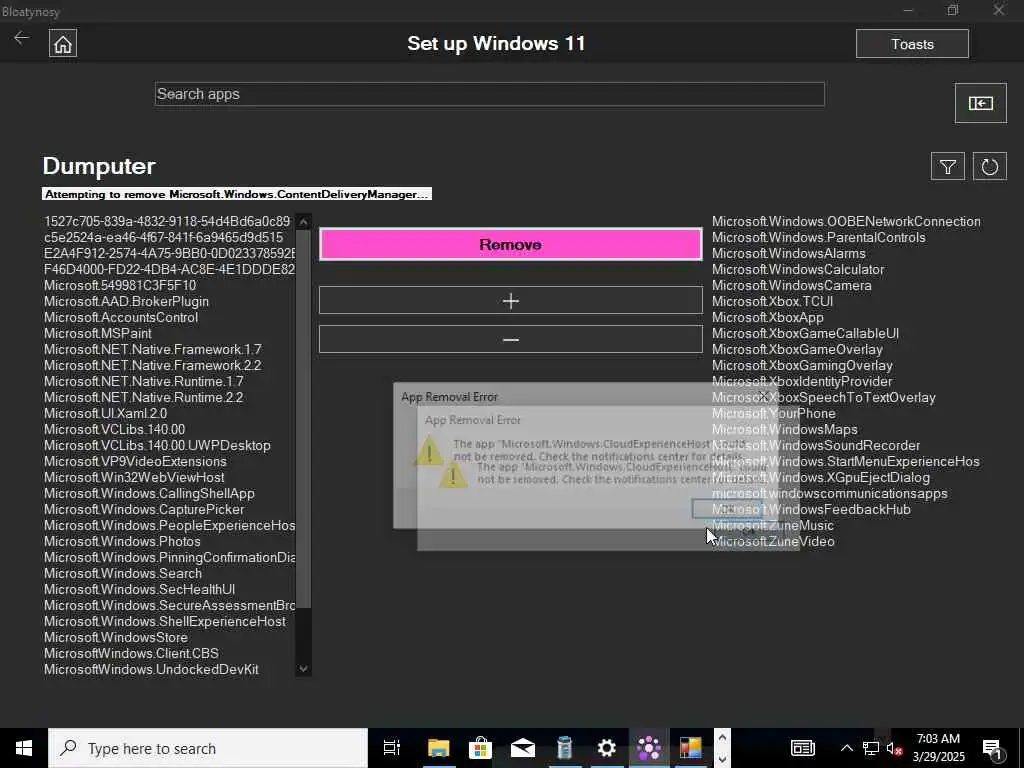
Task: Select Microsoft.VP9VideoExtensions entry
Action: [135, 461]
